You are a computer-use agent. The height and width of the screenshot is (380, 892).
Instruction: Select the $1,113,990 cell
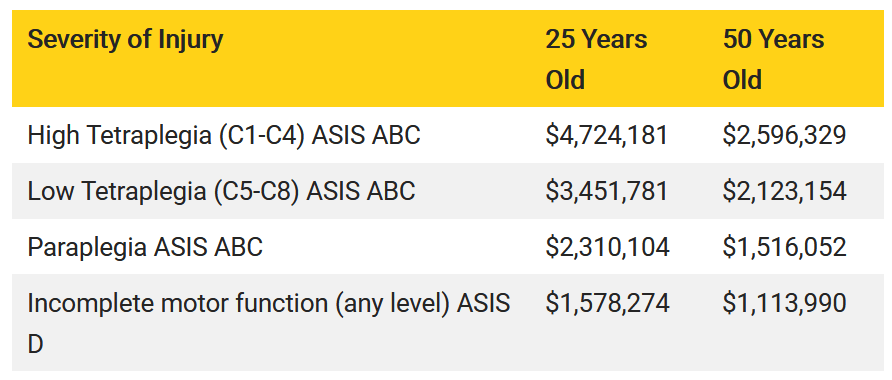[x=784, y=303]
